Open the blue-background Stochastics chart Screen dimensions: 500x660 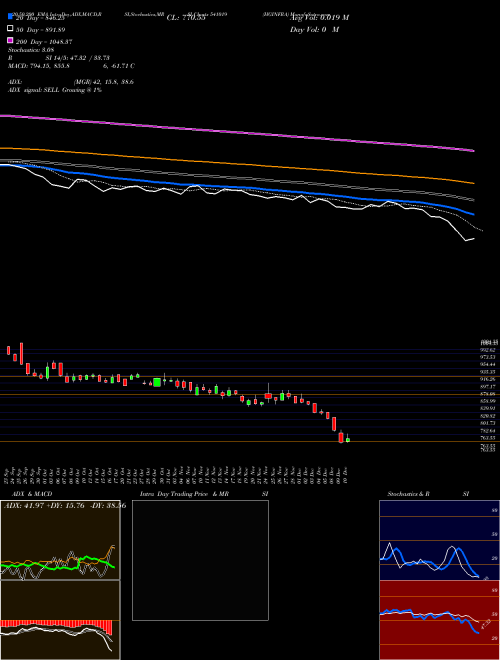tap(439, 540)
